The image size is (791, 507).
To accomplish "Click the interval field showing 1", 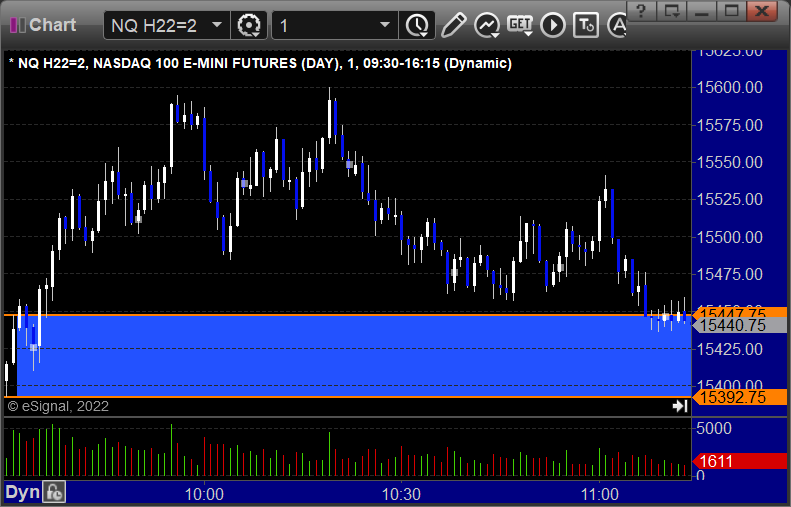I will (x=335, y=25).
